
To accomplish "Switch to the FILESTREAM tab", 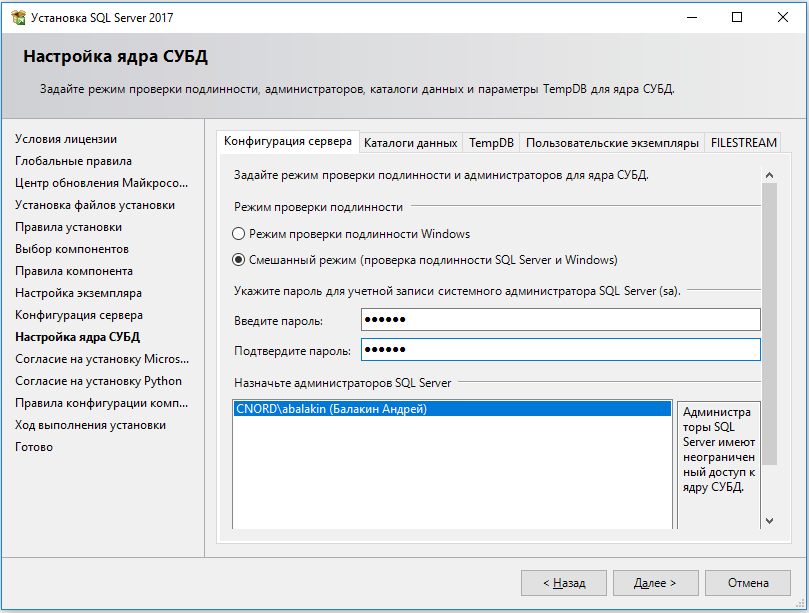I will [x=743, y=143].
